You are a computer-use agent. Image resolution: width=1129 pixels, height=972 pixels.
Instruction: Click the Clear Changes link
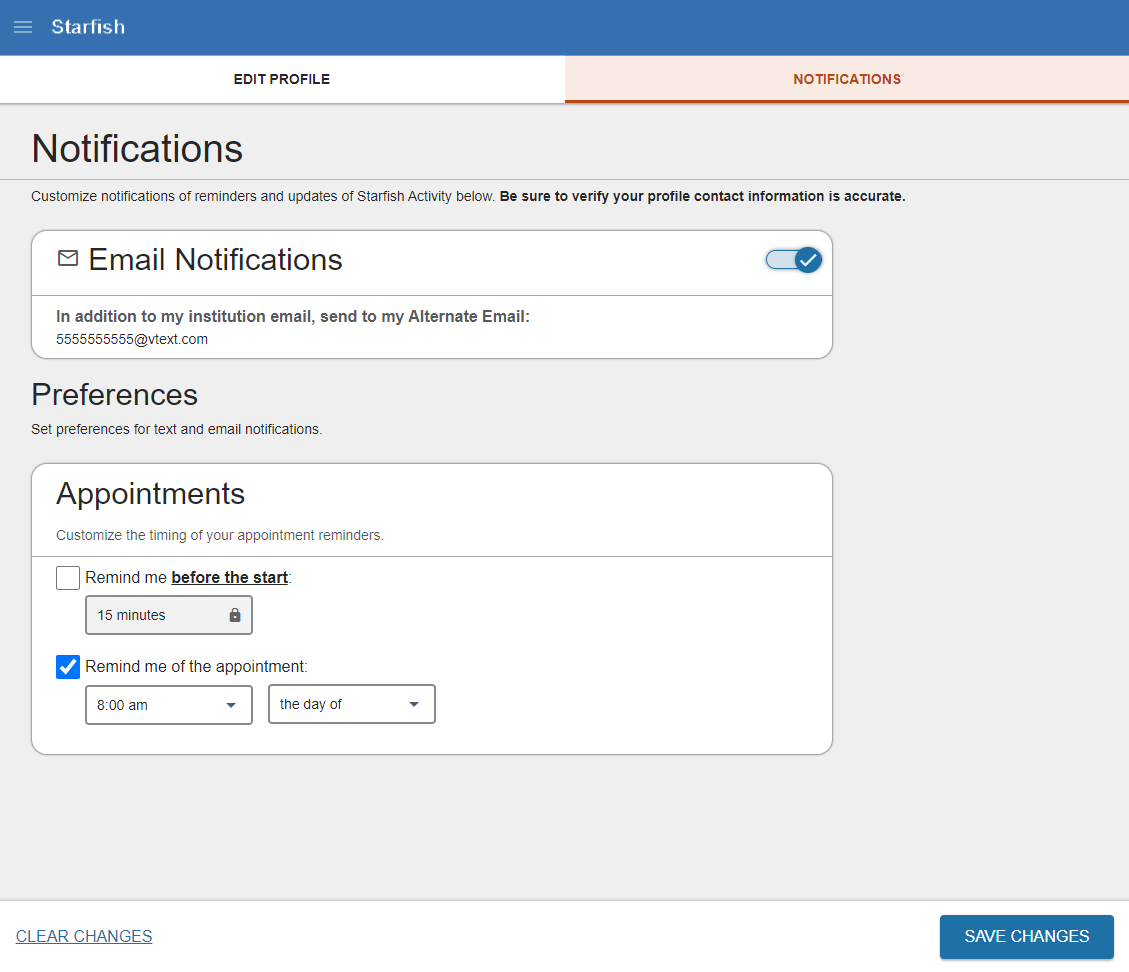[84, 936]
